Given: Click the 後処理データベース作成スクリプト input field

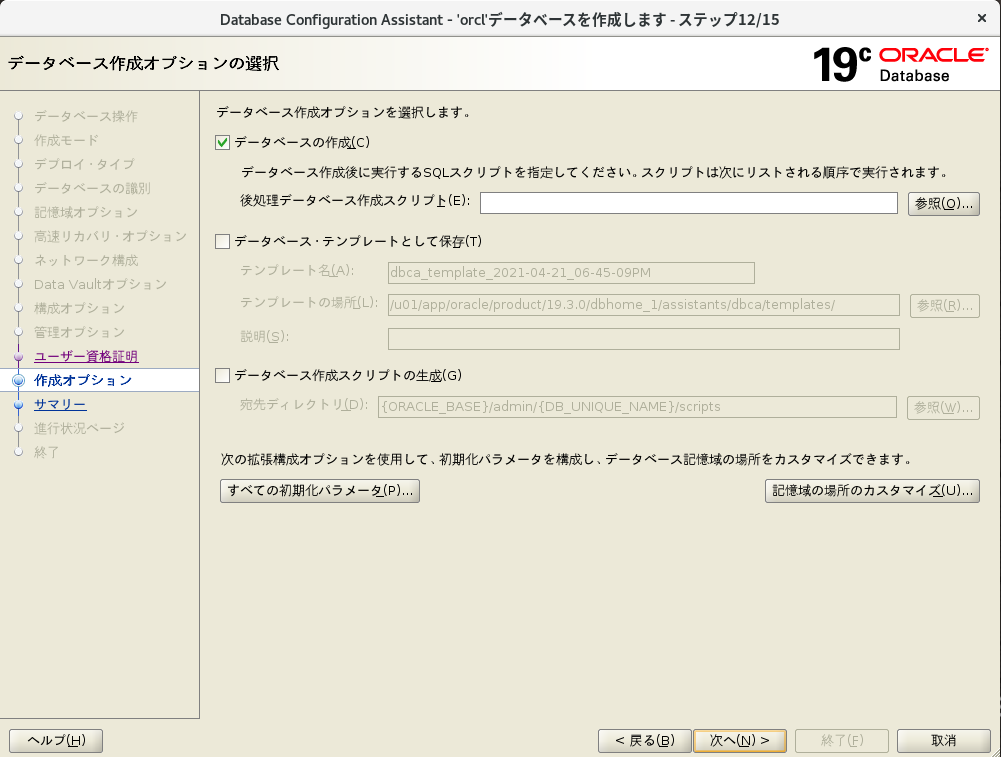Looking at the screenshot, I should tap(688, 203).
